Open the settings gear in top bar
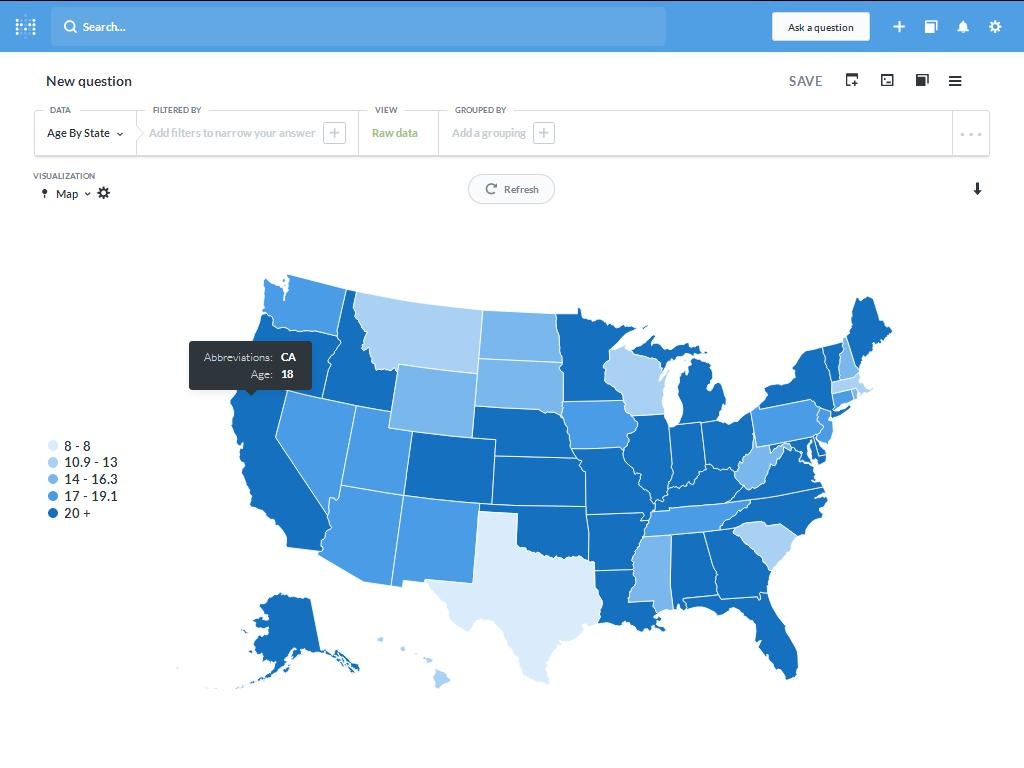1024x768 pixels. [995, 27]
